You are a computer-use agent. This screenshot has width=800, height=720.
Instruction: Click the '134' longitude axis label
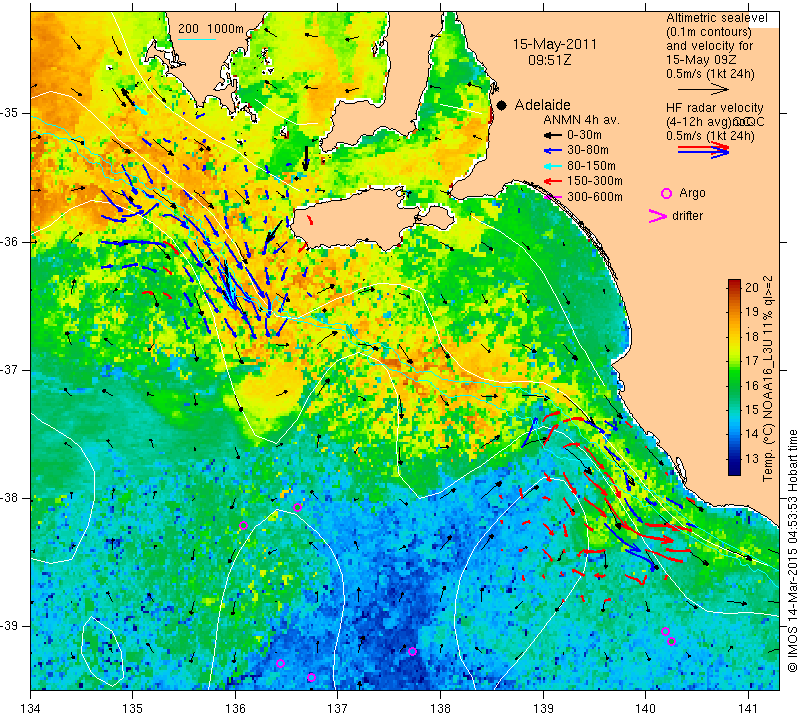pyautogui.click(x=31, y=708)
